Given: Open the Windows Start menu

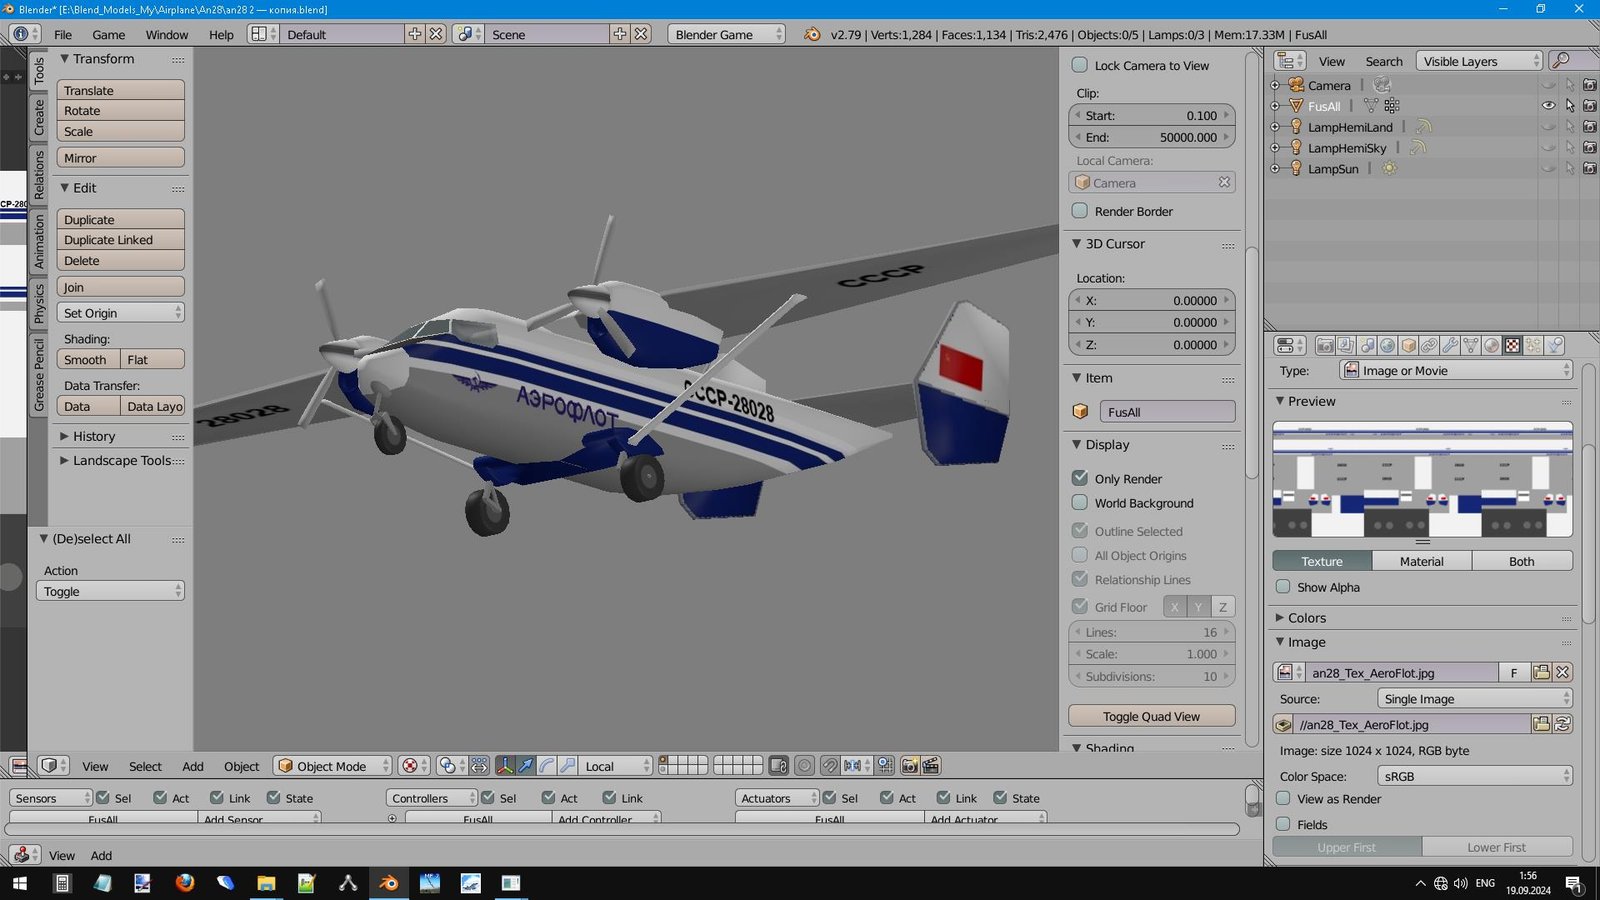Looking at the screenshot, I should 20,883.
